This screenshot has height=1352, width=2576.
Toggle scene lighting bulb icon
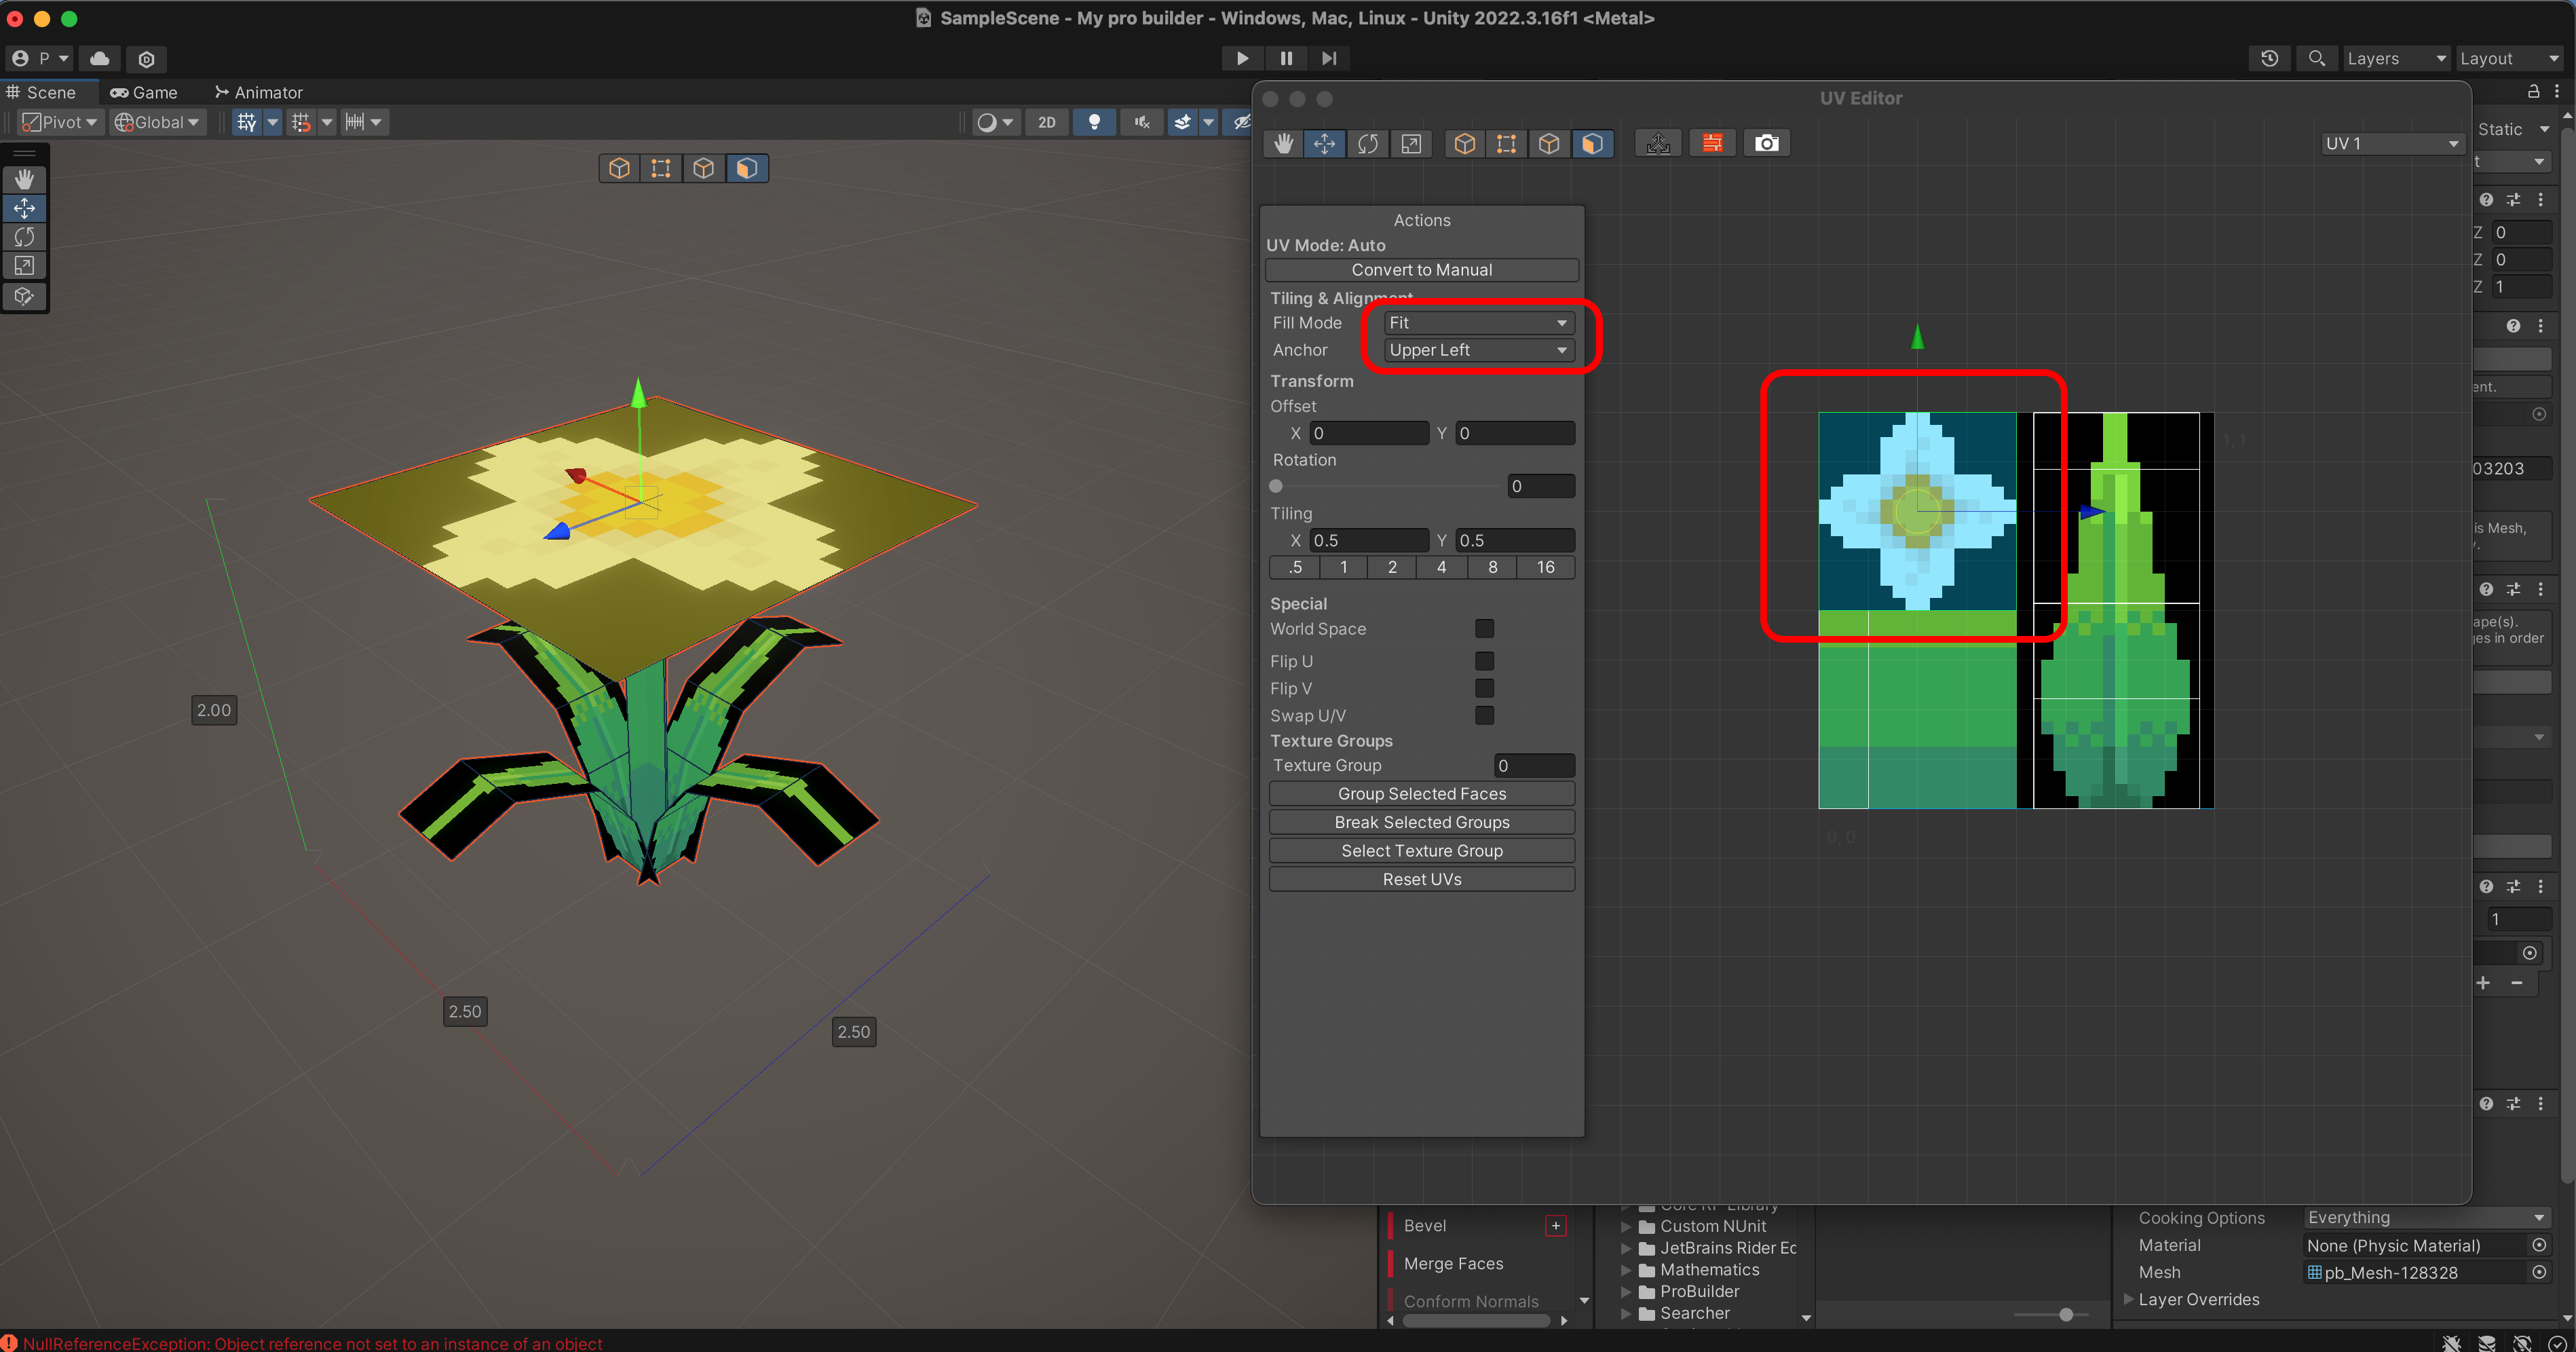tap(1094, 122)
